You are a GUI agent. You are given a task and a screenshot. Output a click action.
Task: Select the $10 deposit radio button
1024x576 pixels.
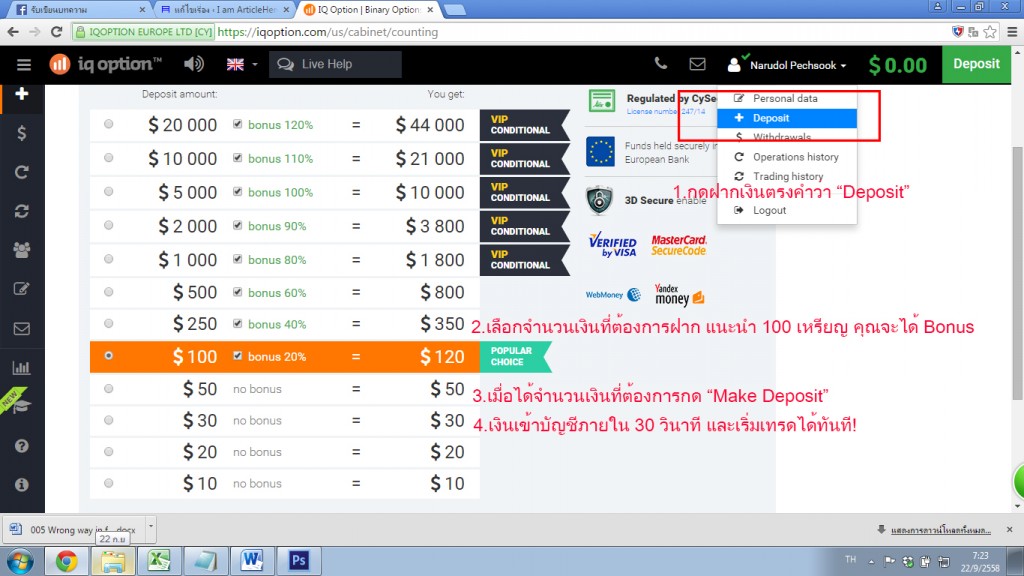click(108, 483)
